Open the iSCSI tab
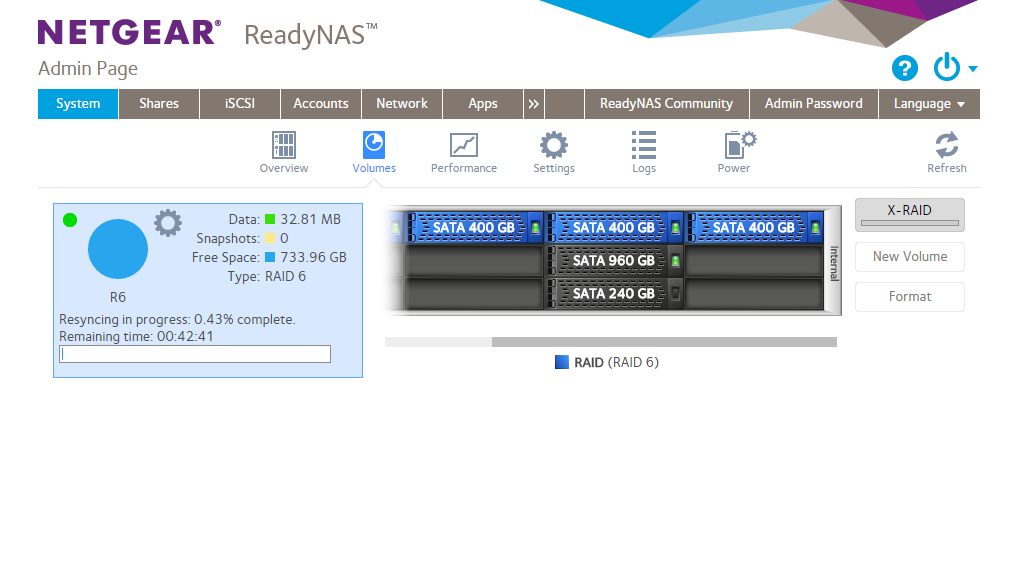 point(240,104)
